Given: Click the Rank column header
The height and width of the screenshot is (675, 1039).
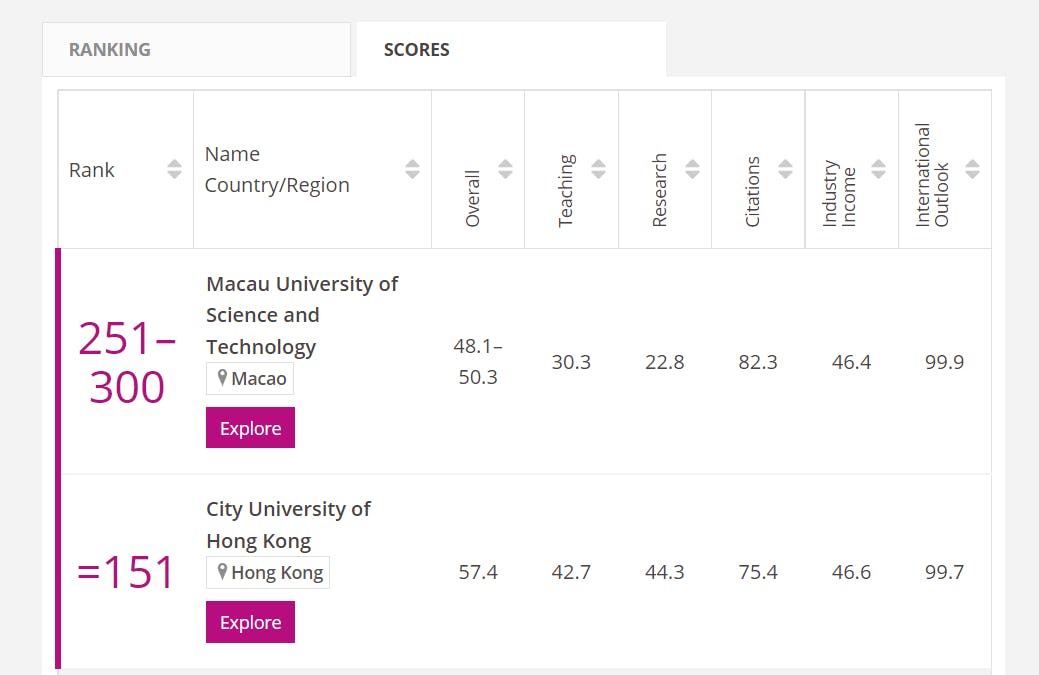Looking at the screenshot, I should coord(91,169).
